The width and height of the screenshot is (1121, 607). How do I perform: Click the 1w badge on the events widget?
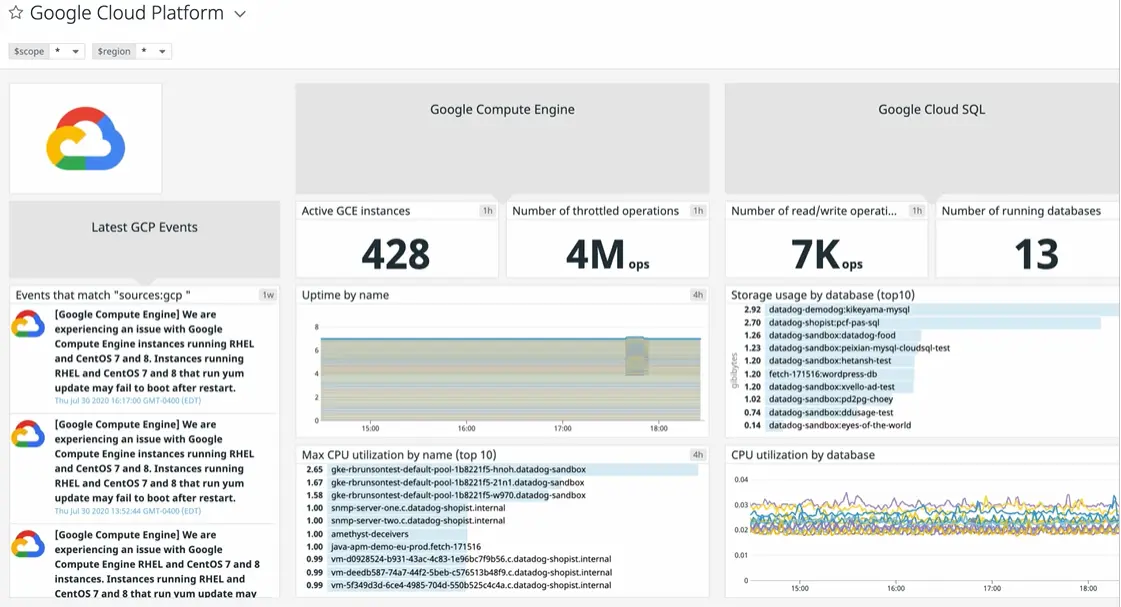[267, 294]
